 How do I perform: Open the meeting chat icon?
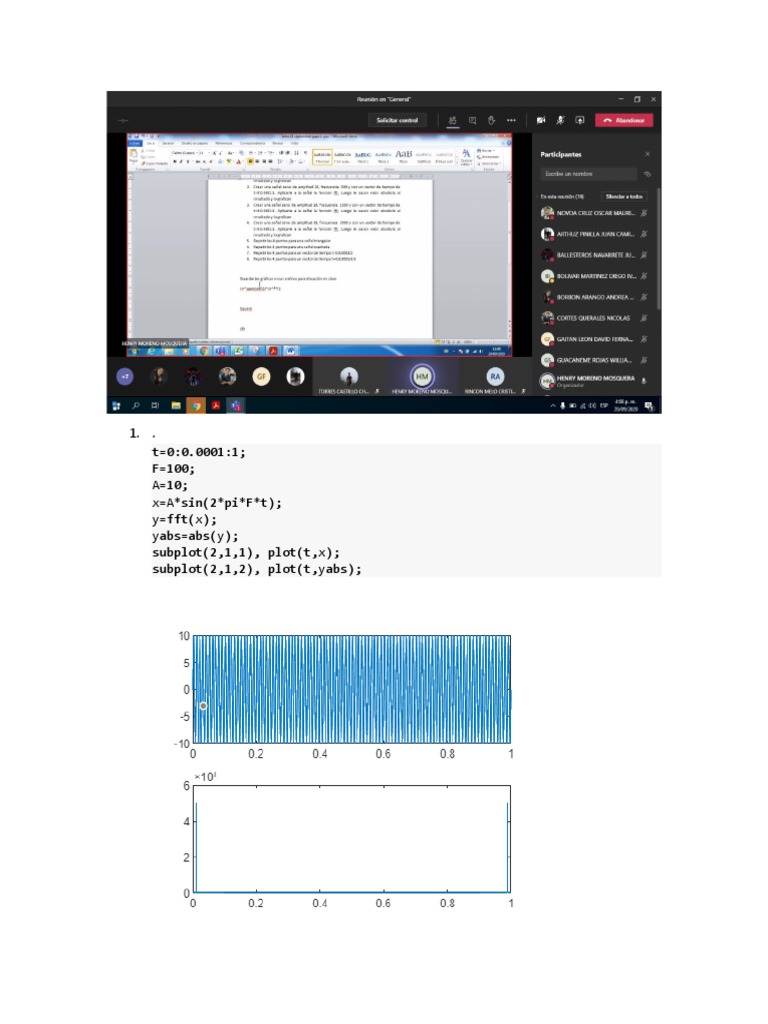click(x=472, y=120)
